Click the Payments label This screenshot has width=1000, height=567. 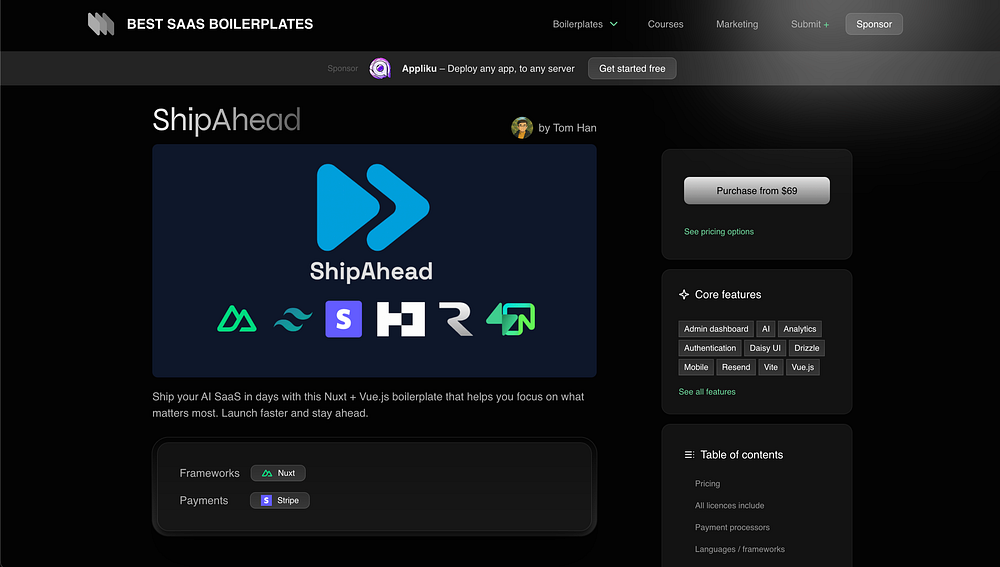tap(203, 501)
